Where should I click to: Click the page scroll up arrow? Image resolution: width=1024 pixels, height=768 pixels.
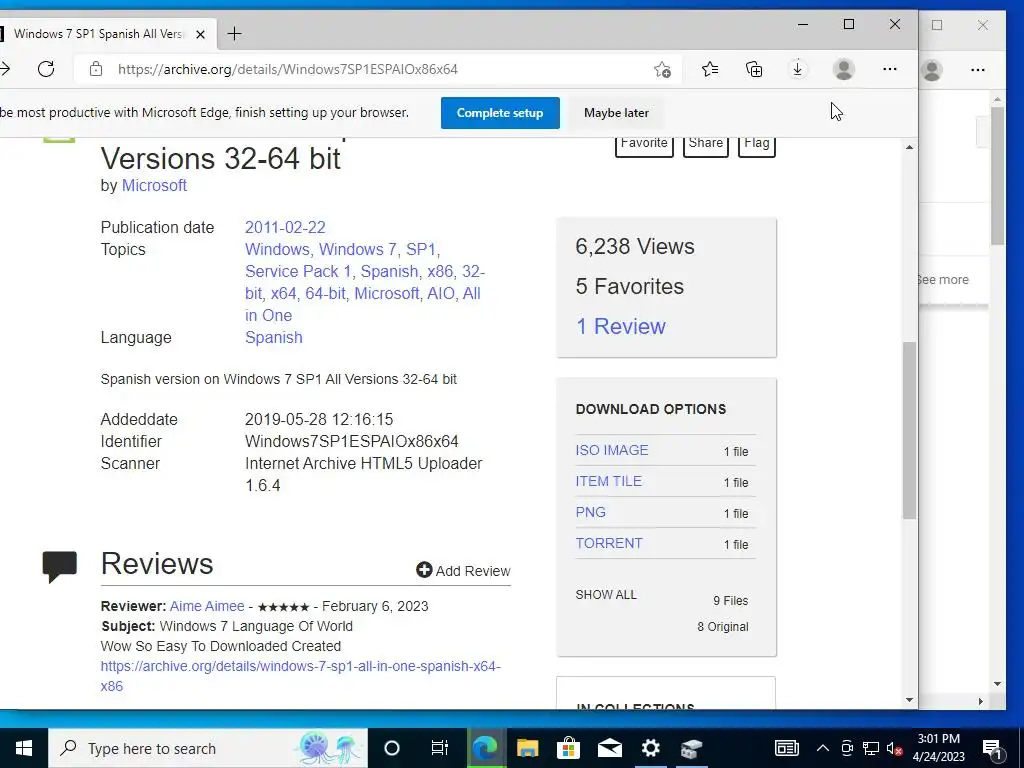pos(910,148)
